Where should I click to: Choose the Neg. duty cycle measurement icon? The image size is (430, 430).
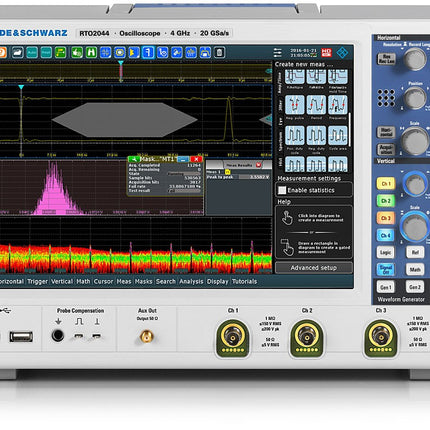coord(316,135)
